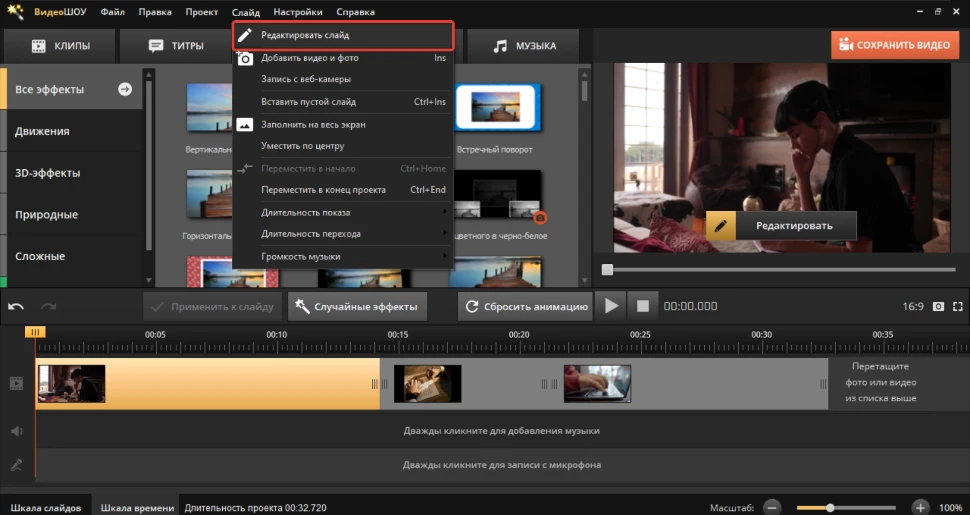Select the second clip with notebook thumbnail
Screen dimensions: 970x515
(x=427, y=384)
